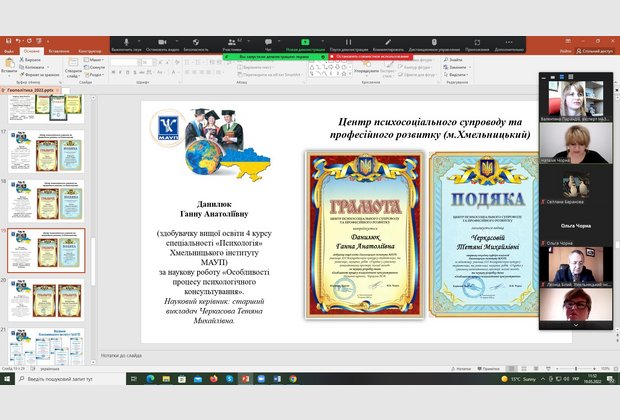The image size is (620, 420).
Task: Click the notes field below slide
Action: click(300, 354)
